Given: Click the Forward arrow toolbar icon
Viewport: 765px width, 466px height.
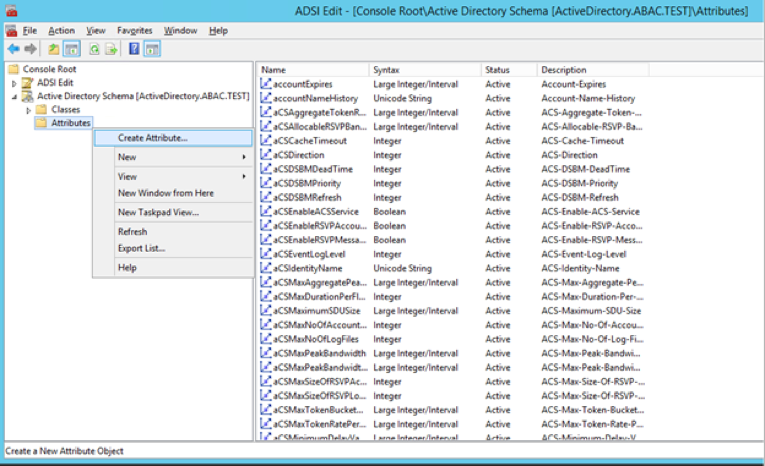Looking at the screenshot, I should [x=31, y=49].
